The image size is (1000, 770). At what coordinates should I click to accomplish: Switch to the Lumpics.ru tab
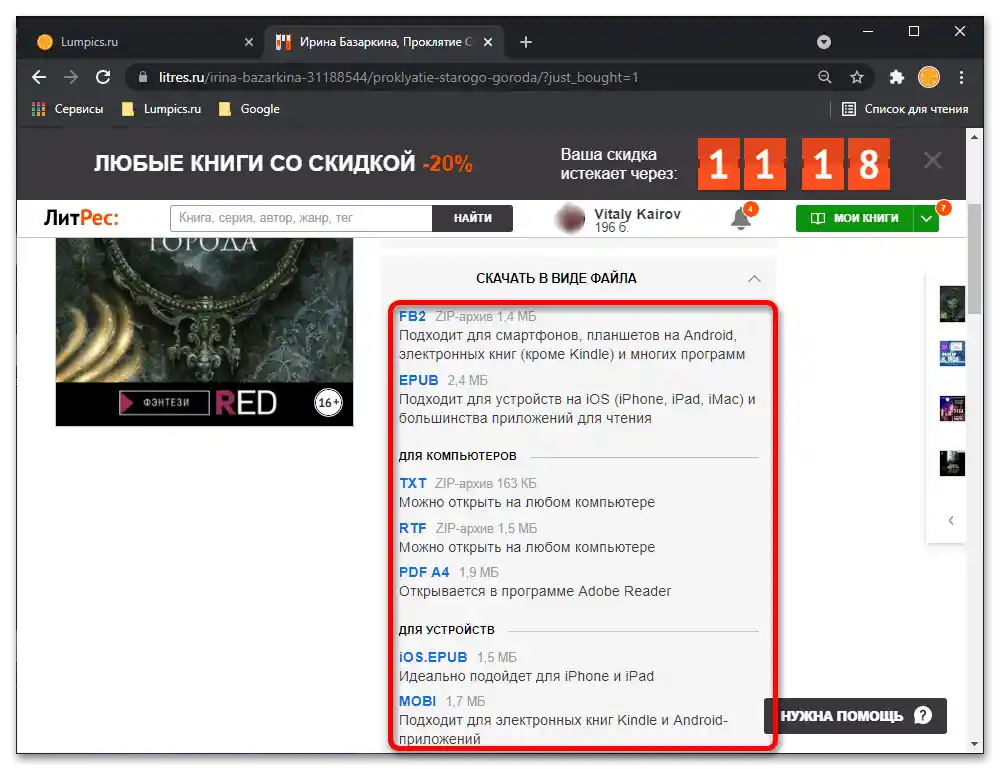tap(142, 42)
